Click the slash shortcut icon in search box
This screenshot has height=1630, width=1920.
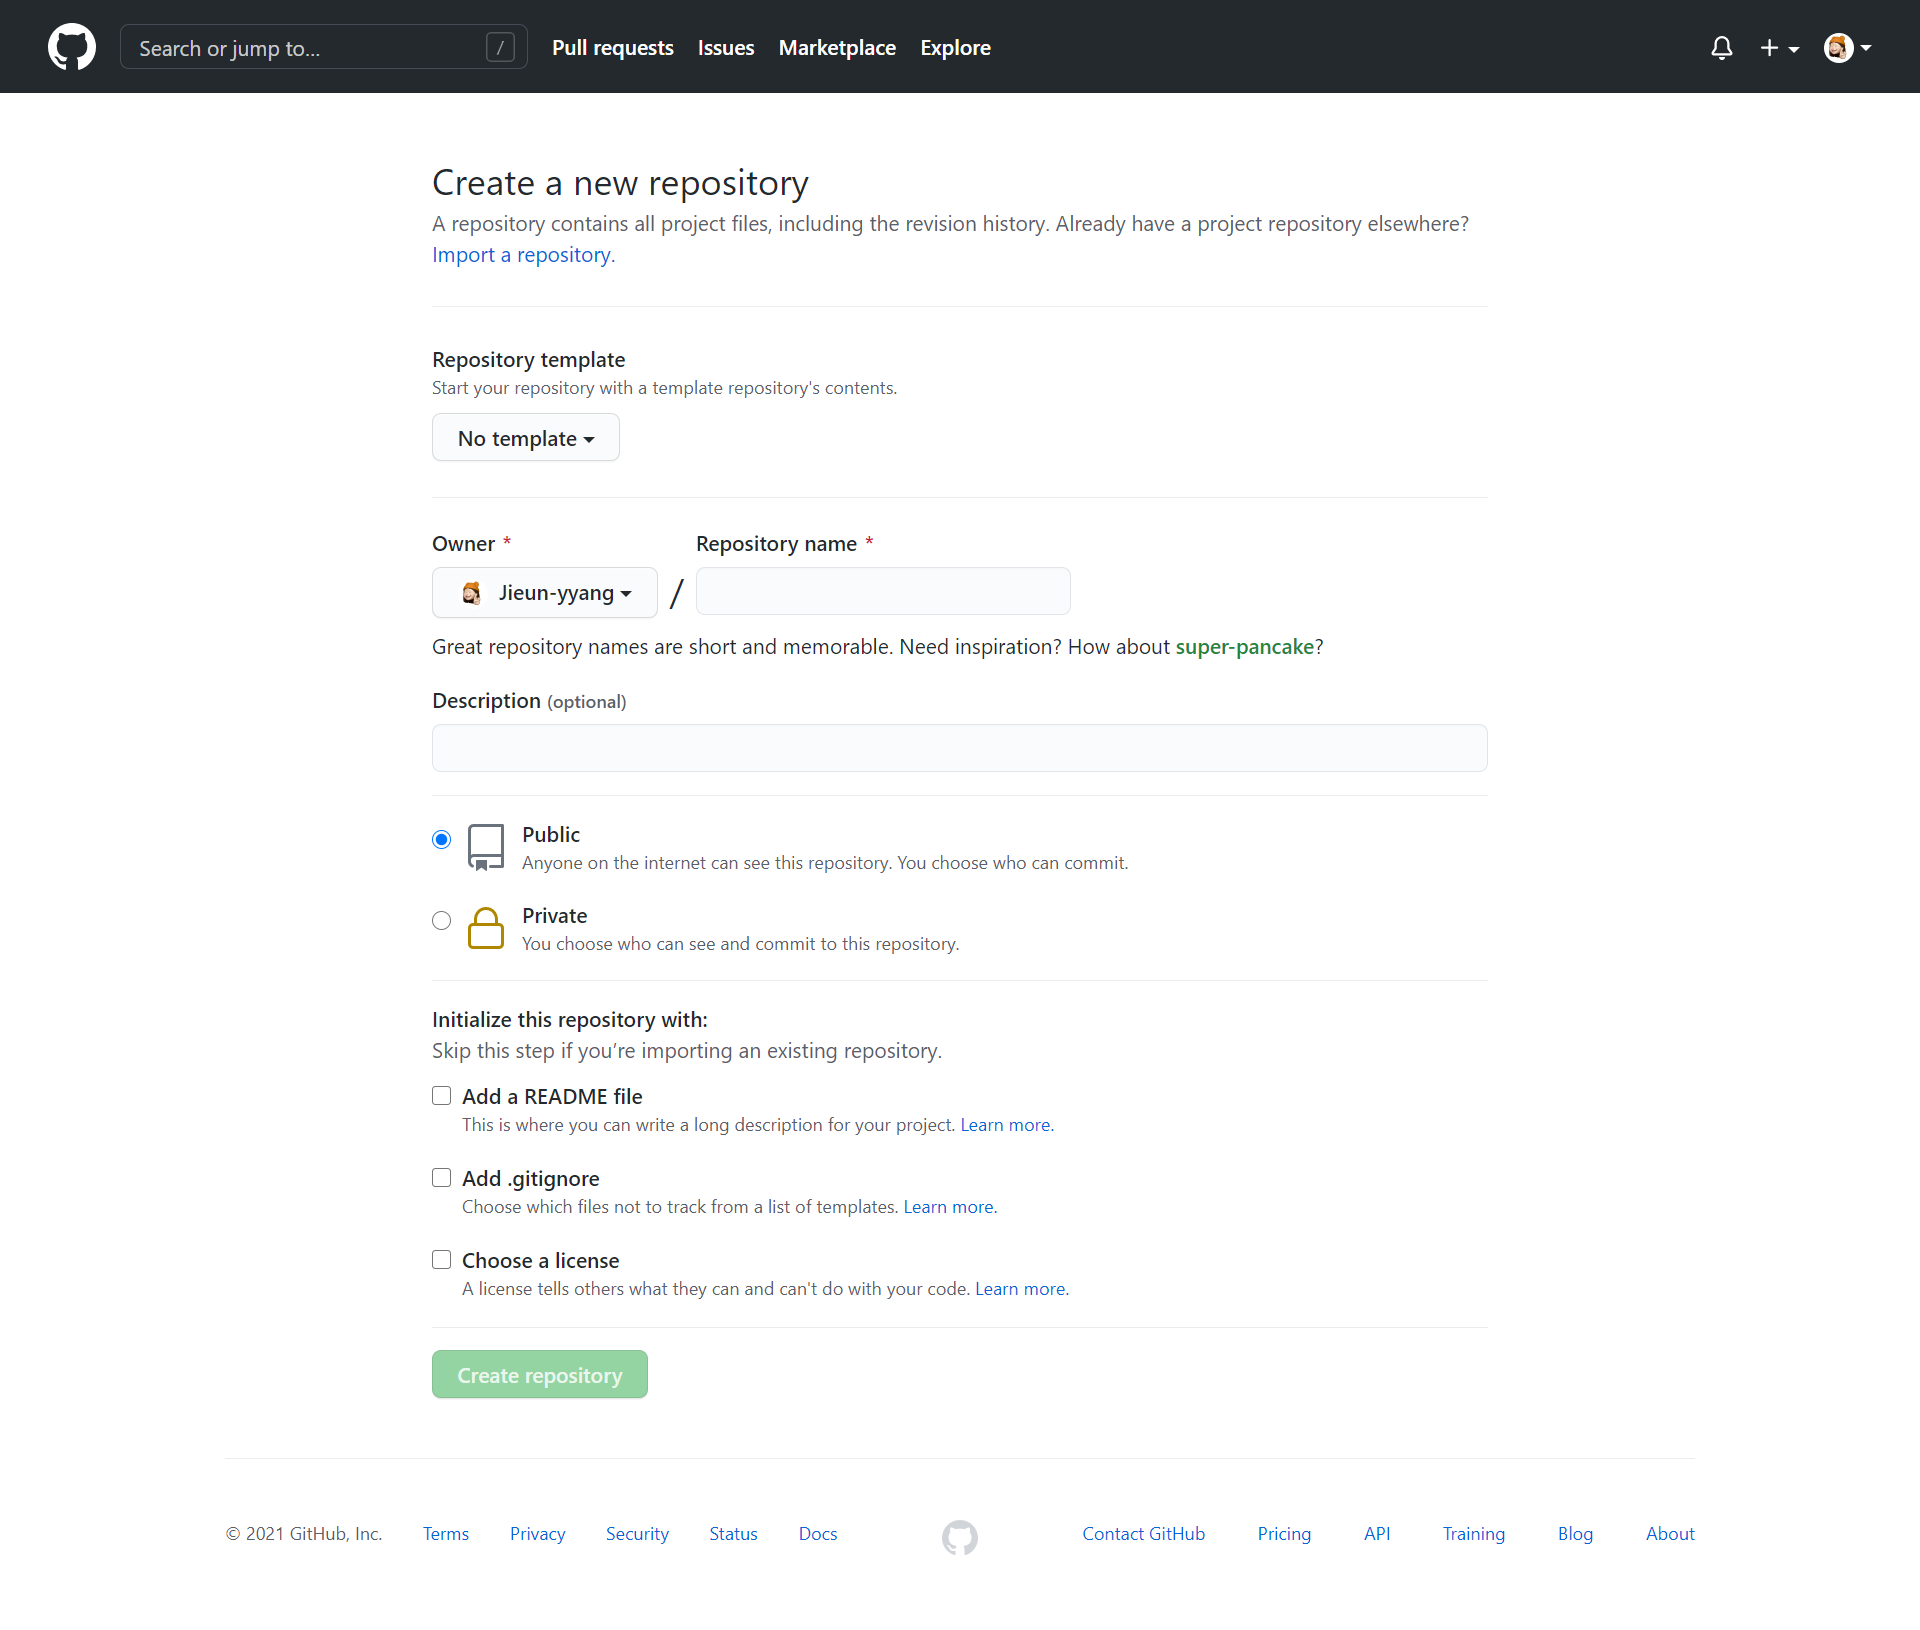point(500,47)
